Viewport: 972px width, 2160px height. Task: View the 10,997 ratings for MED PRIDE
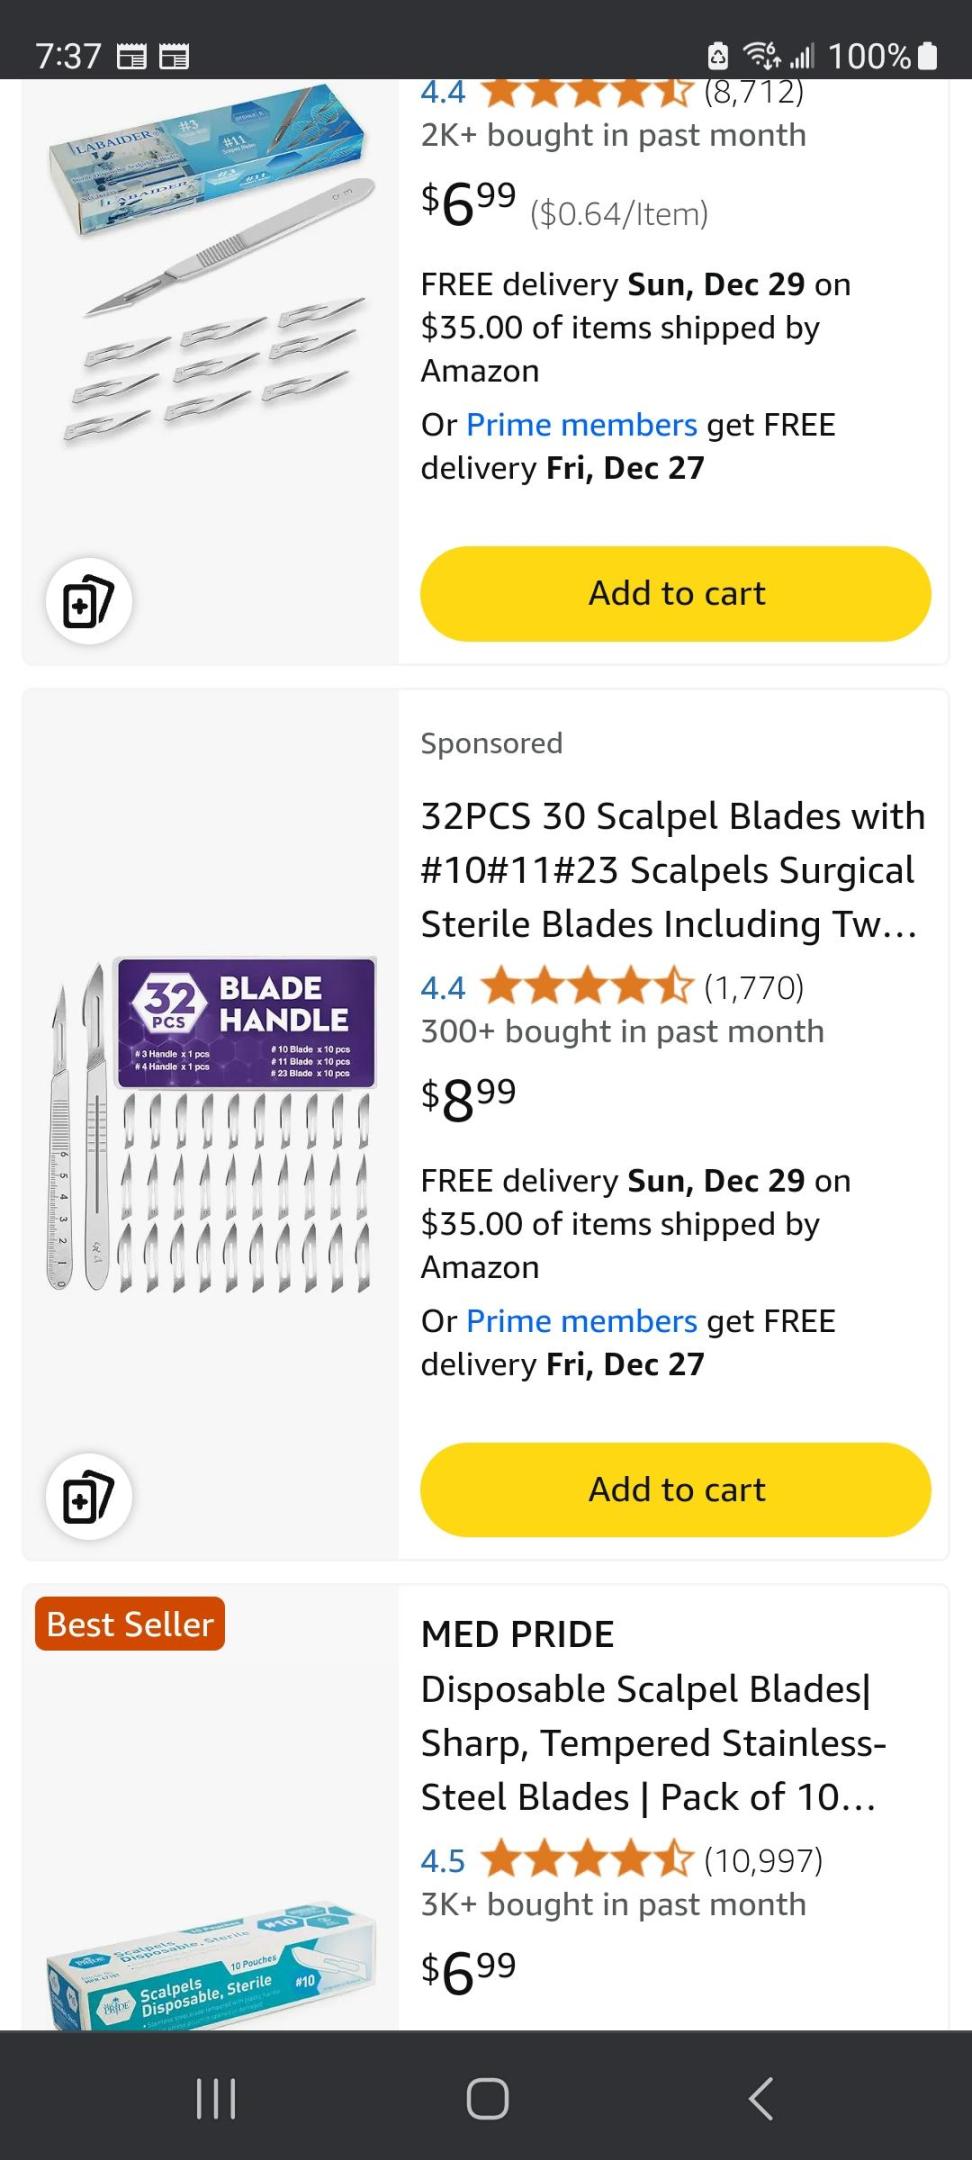pyautogui.click(x=763, y=1860)
